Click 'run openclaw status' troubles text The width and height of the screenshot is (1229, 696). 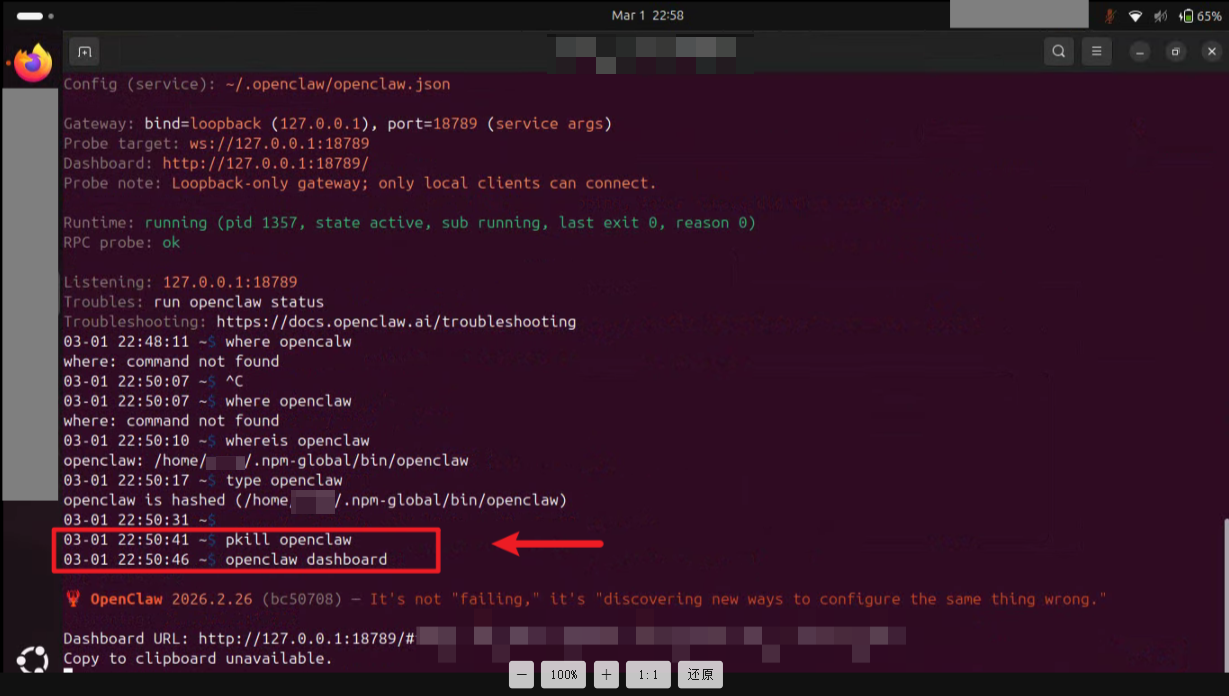click(239, 302)
